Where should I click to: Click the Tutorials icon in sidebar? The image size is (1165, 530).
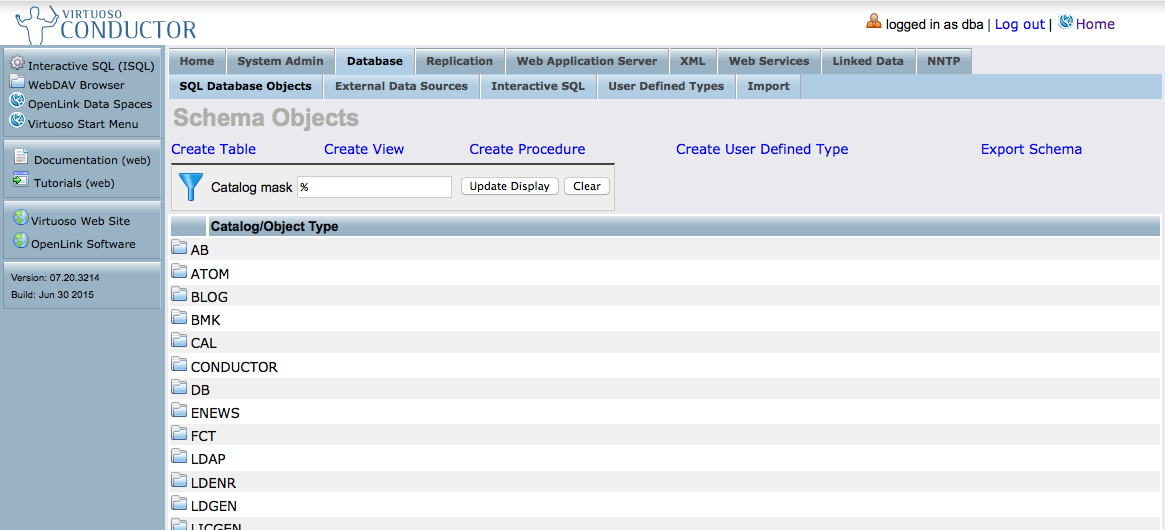pyautogui.click(x=21, y=181)
